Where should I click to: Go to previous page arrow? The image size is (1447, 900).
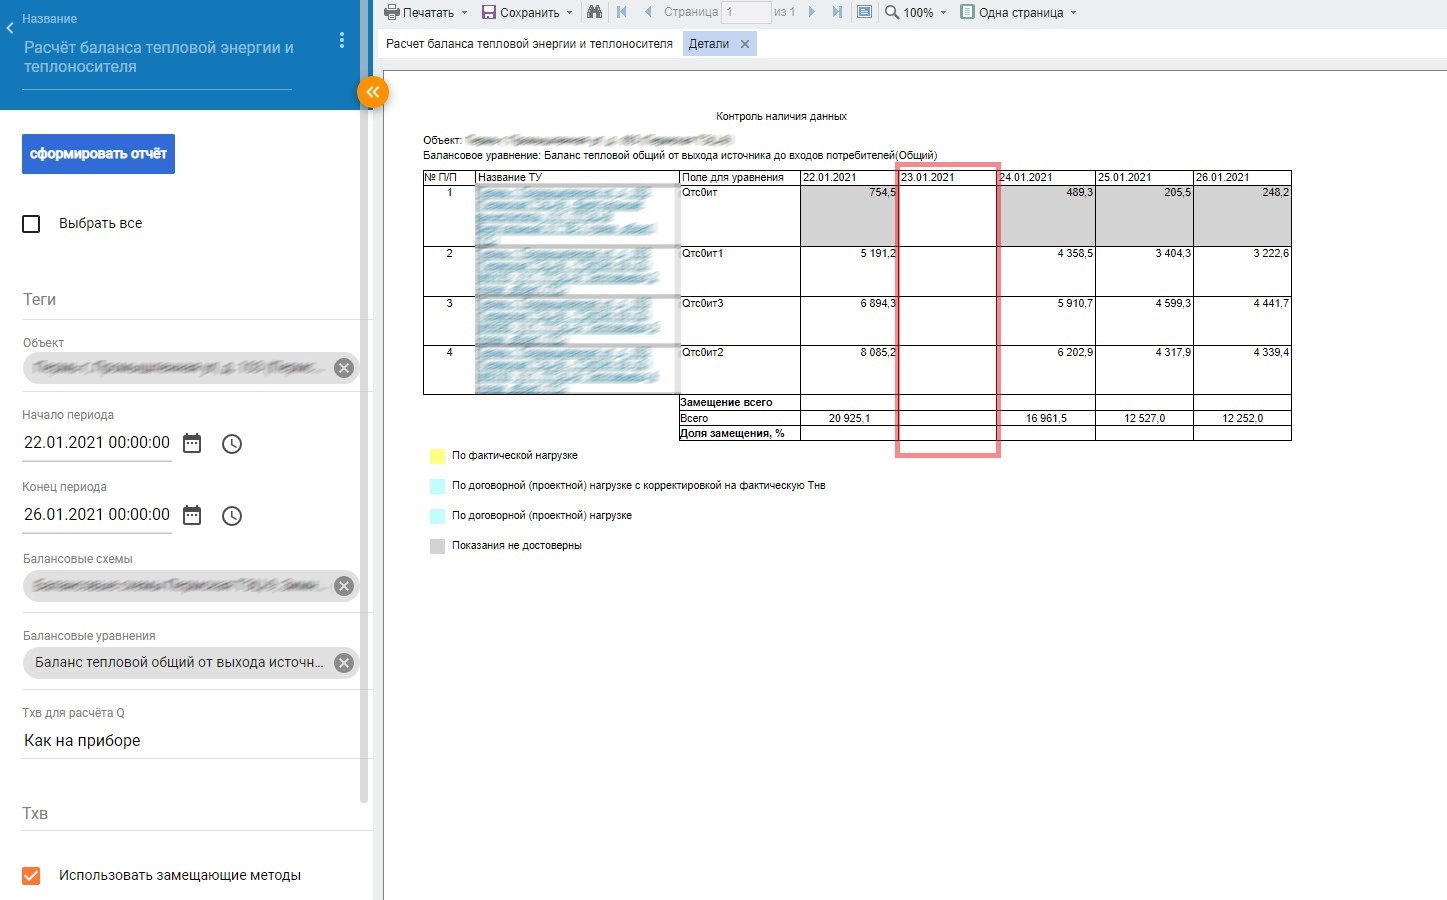click(647, 12)
